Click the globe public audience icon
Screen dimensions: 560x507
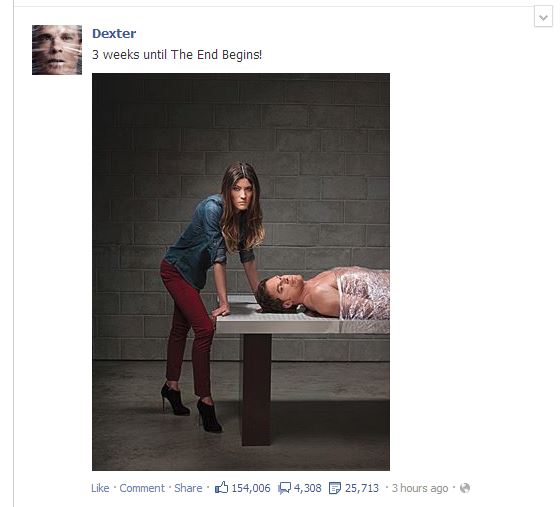[465, 488]
